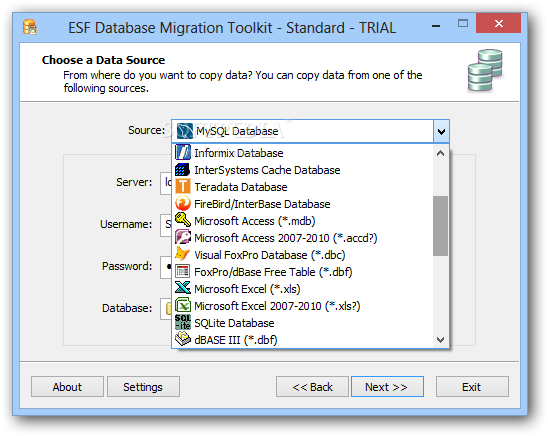Proceed with Next >> button
This screenshot has width=548, height=436.
[x=387, y=387]
